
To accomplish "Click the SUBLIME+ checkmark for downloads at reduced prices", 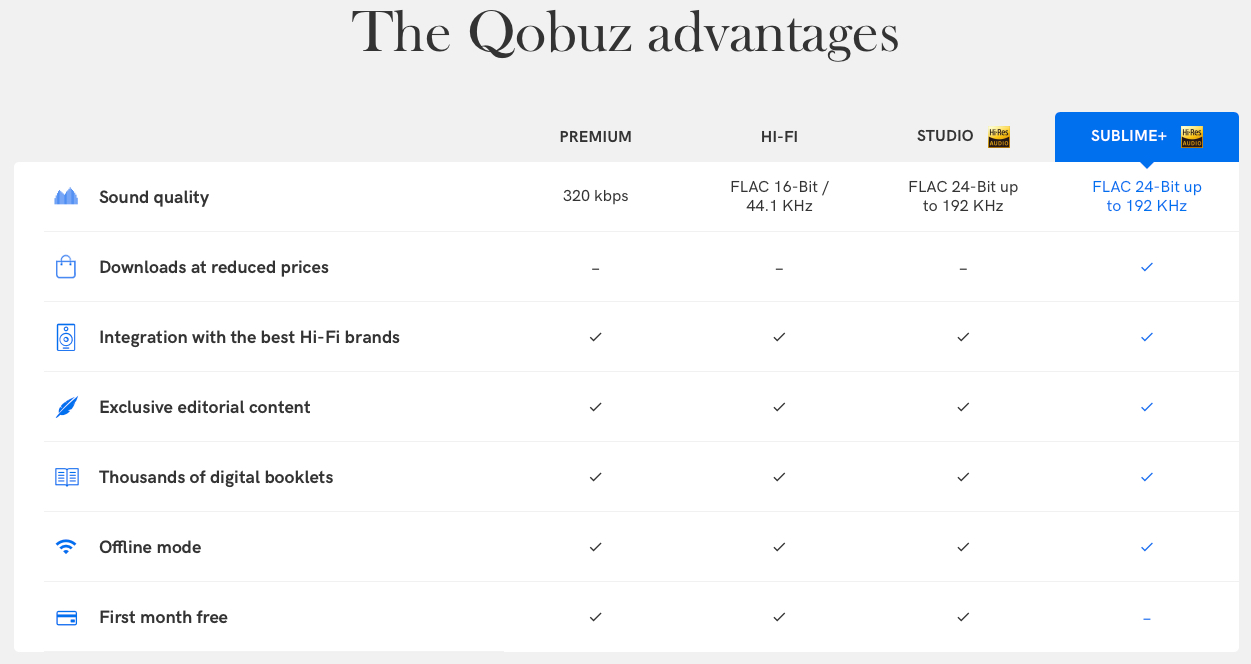I will tap(1147, 267).
